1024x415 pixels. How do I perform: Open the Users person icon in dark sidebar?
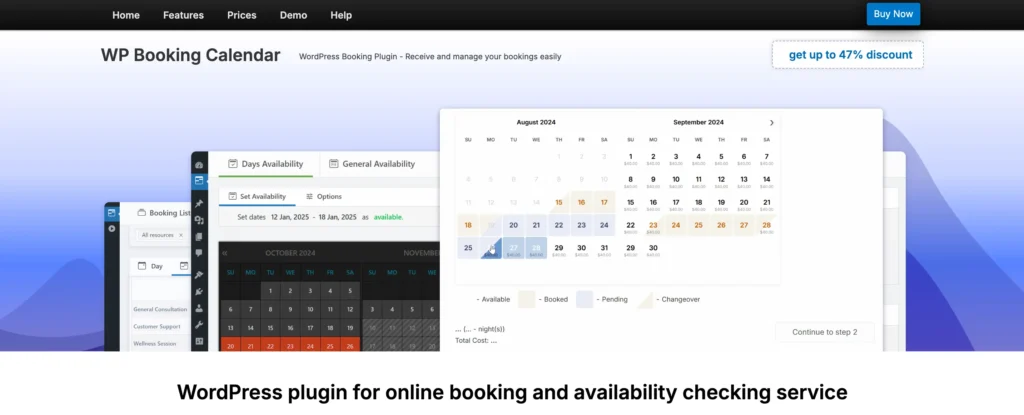click(199, 308)
